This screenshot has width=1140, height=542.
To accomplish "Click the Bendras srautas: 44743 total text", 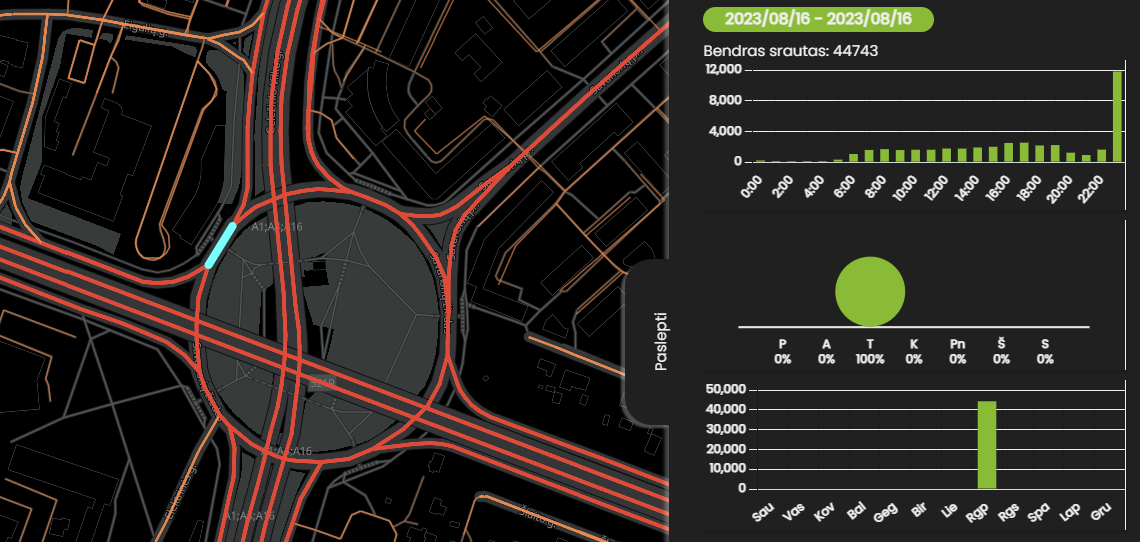I will [x=791, y=52].
